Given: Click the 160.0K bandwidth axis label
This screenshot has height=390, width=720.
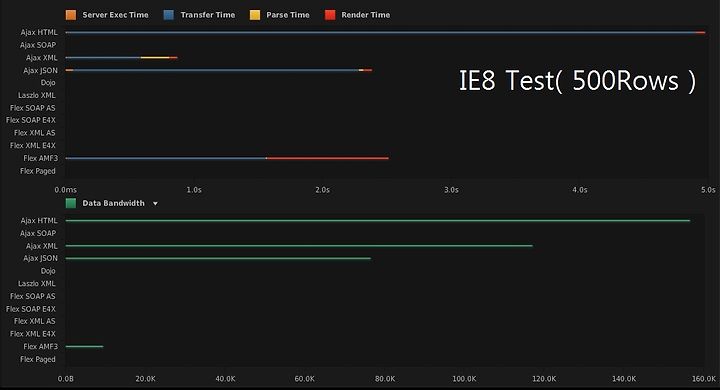Looking at the screenshot, I should (x=704, y=379).
